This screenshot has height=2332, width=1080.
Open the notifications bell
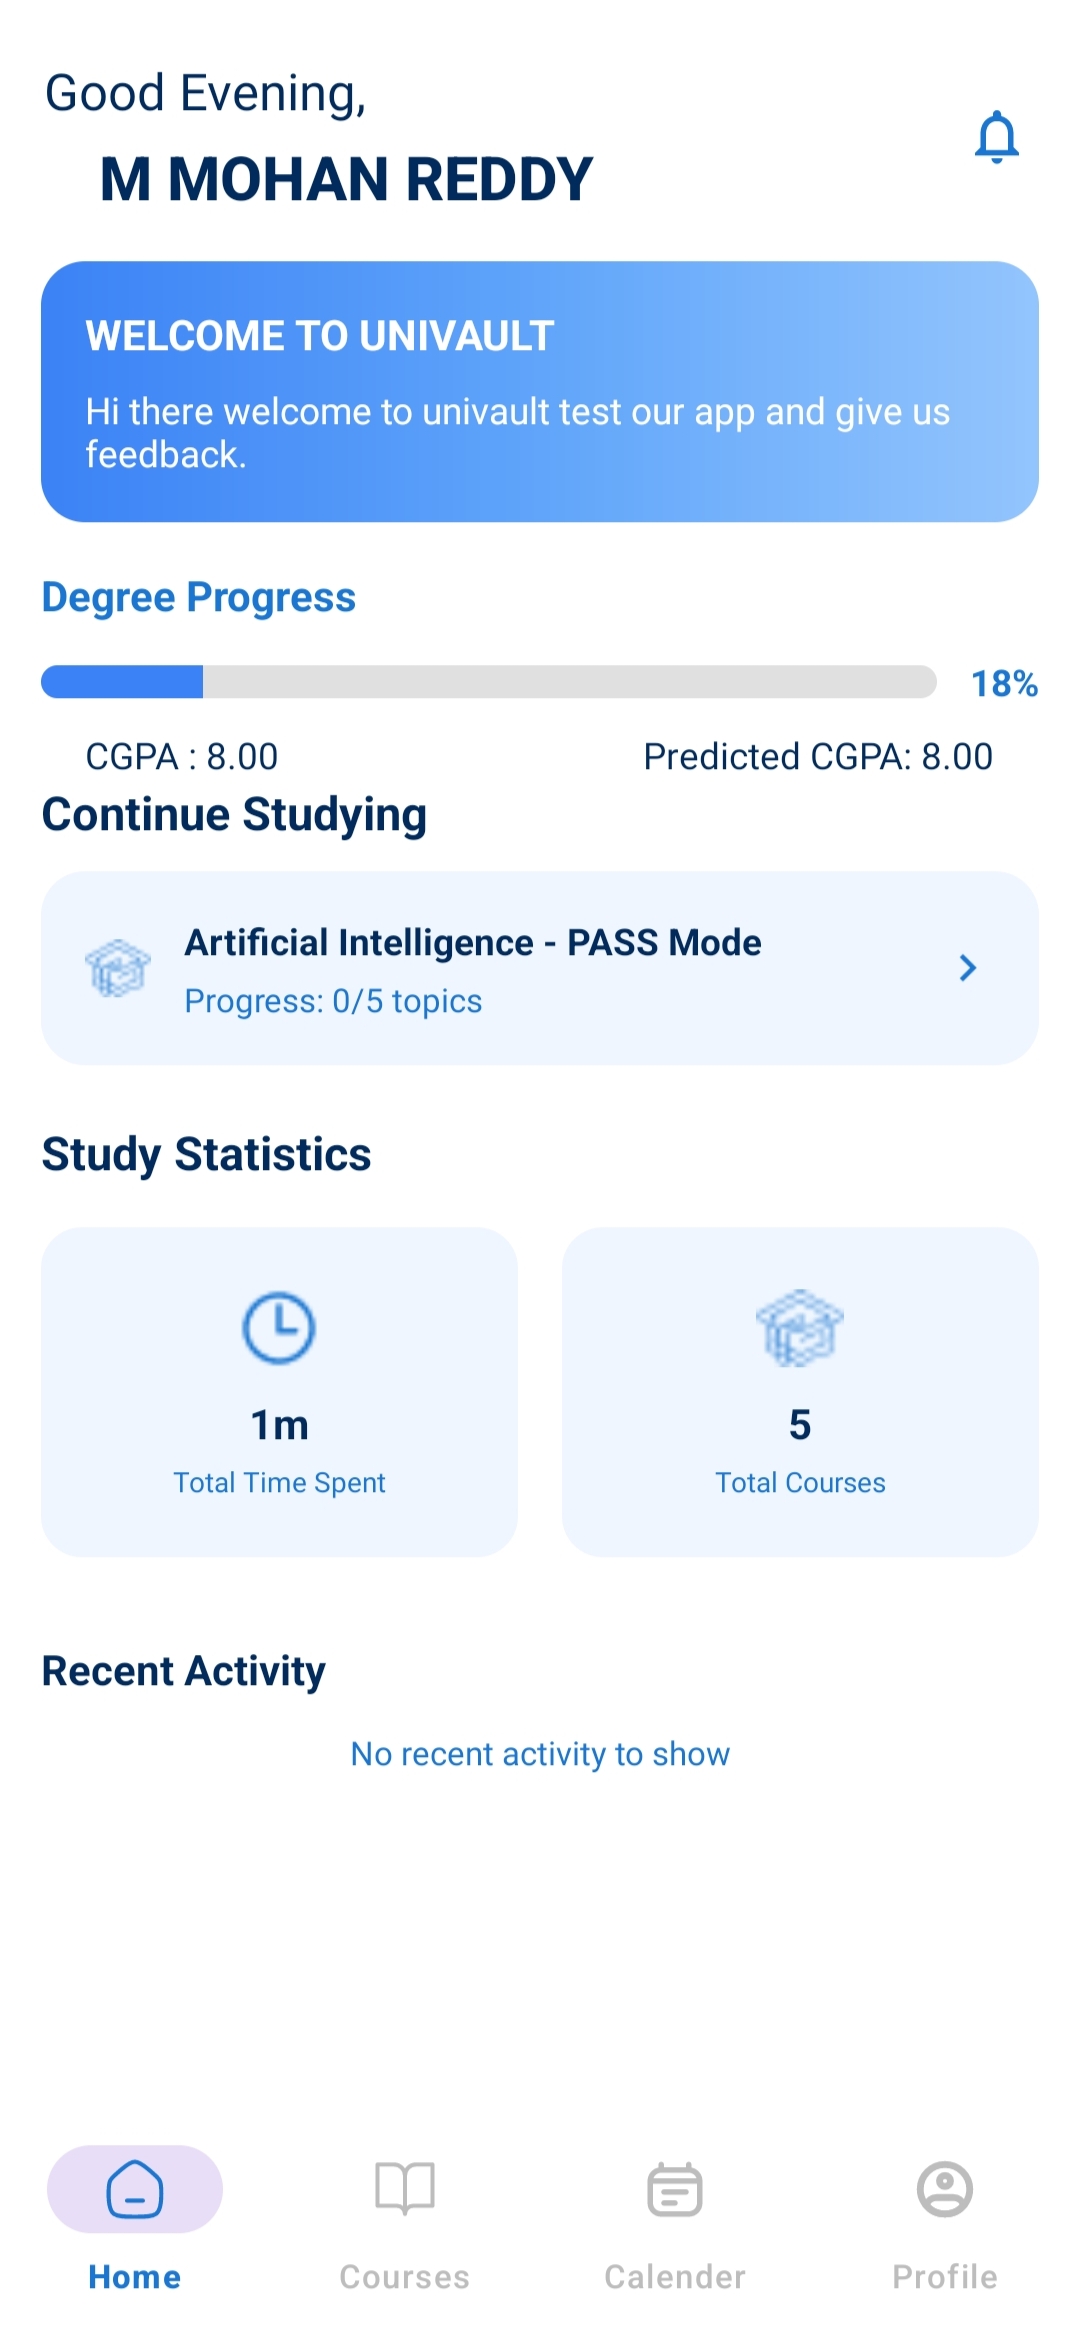996,137
